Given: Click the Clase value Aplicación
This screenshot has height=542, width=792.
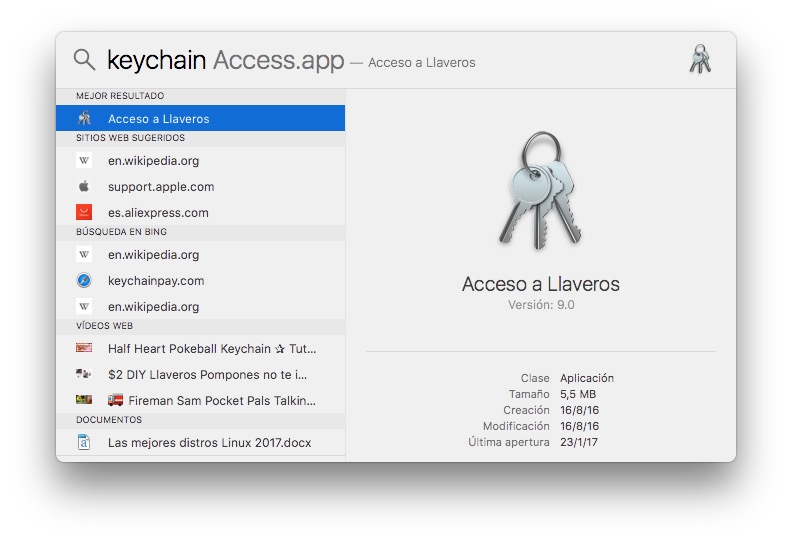Looking at the screenshot, I should pyautogui.click(x=587, y=378).
